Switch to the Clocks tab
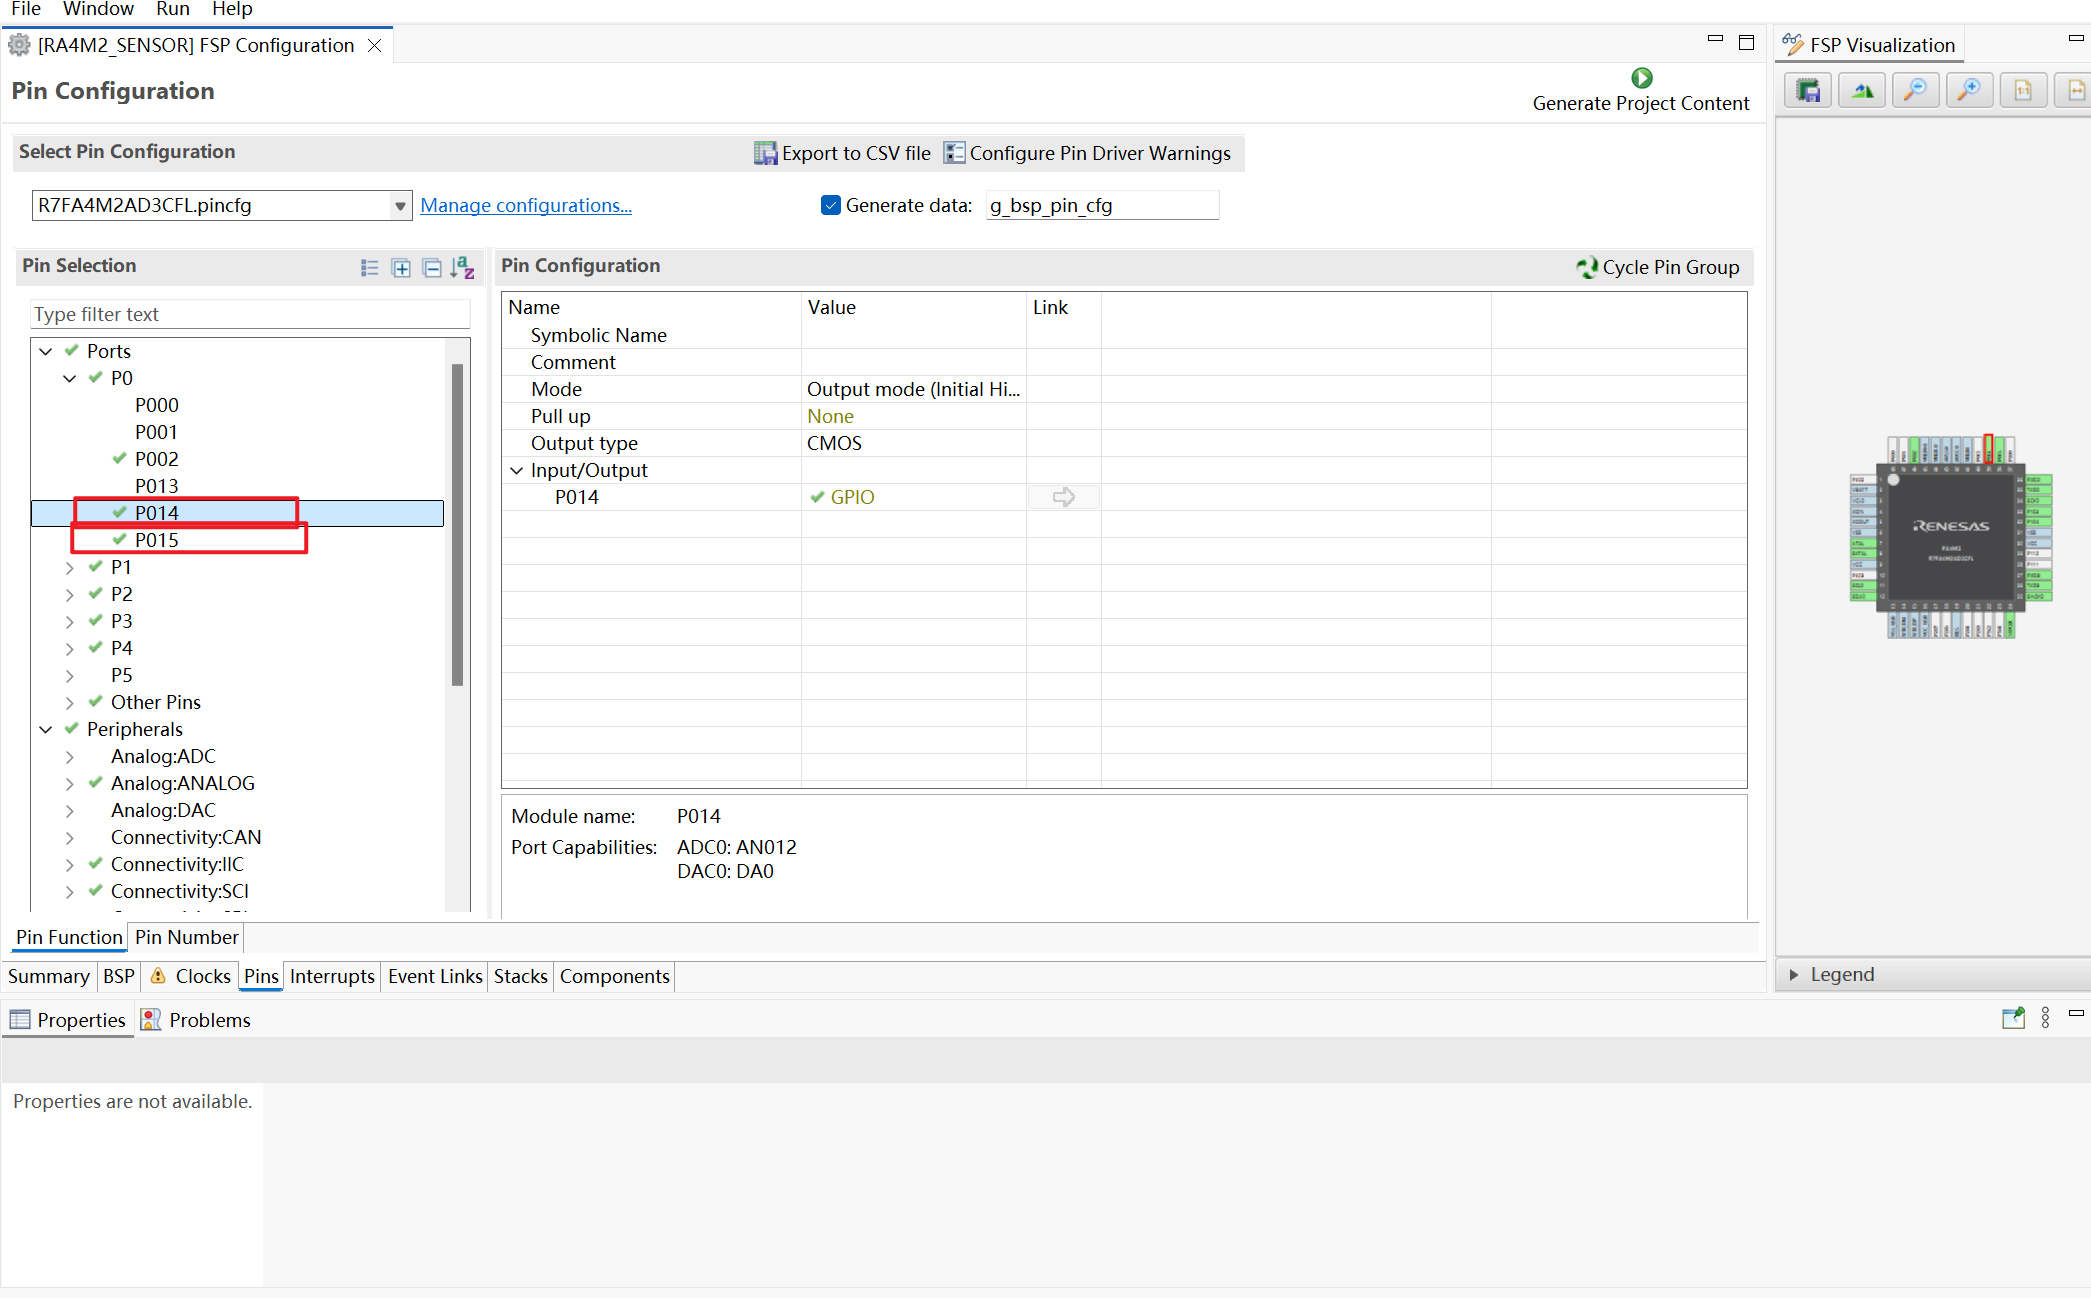Viewport: 2091px width, 1298px height. point(191,976)
